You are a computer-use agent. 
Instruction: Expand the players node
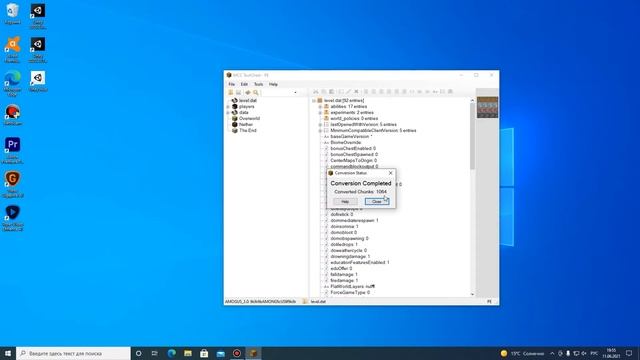click(x=228, y=107)
